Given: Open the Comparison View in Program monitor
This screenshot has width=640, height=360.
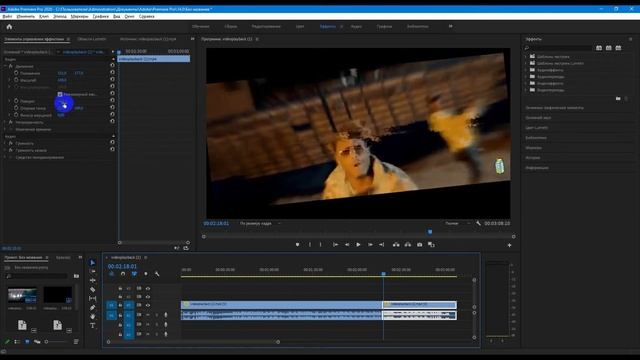Looking at the screenshot, I should pos(431,244).
